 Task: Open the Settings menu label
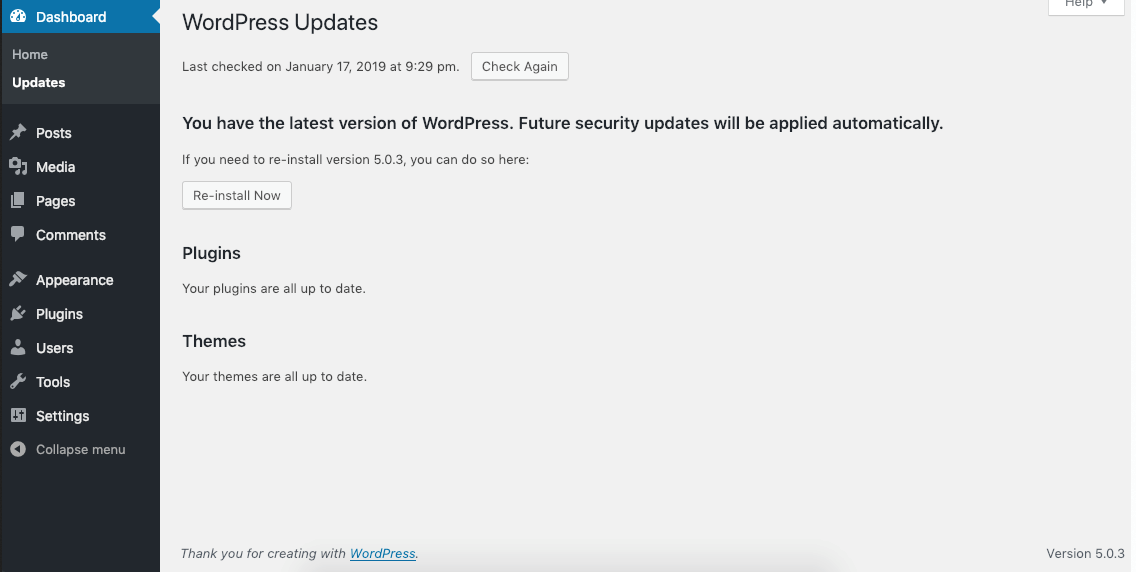click(62, 416)
